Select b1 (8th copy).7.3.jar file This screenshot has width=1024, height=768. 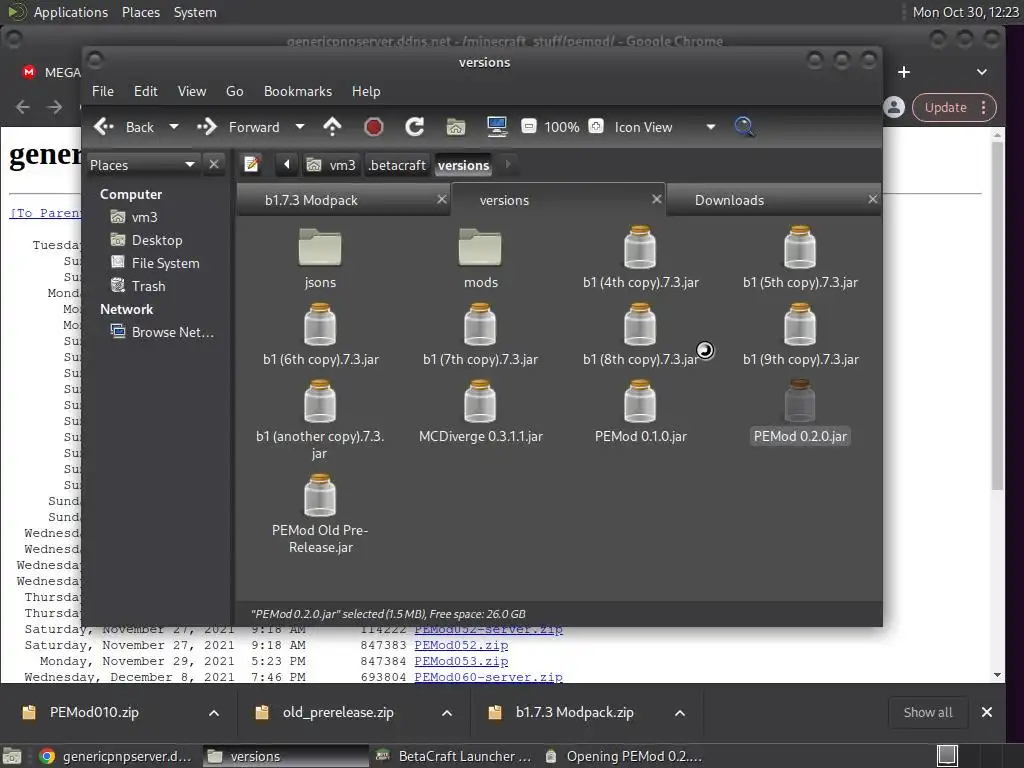point(640,324)
